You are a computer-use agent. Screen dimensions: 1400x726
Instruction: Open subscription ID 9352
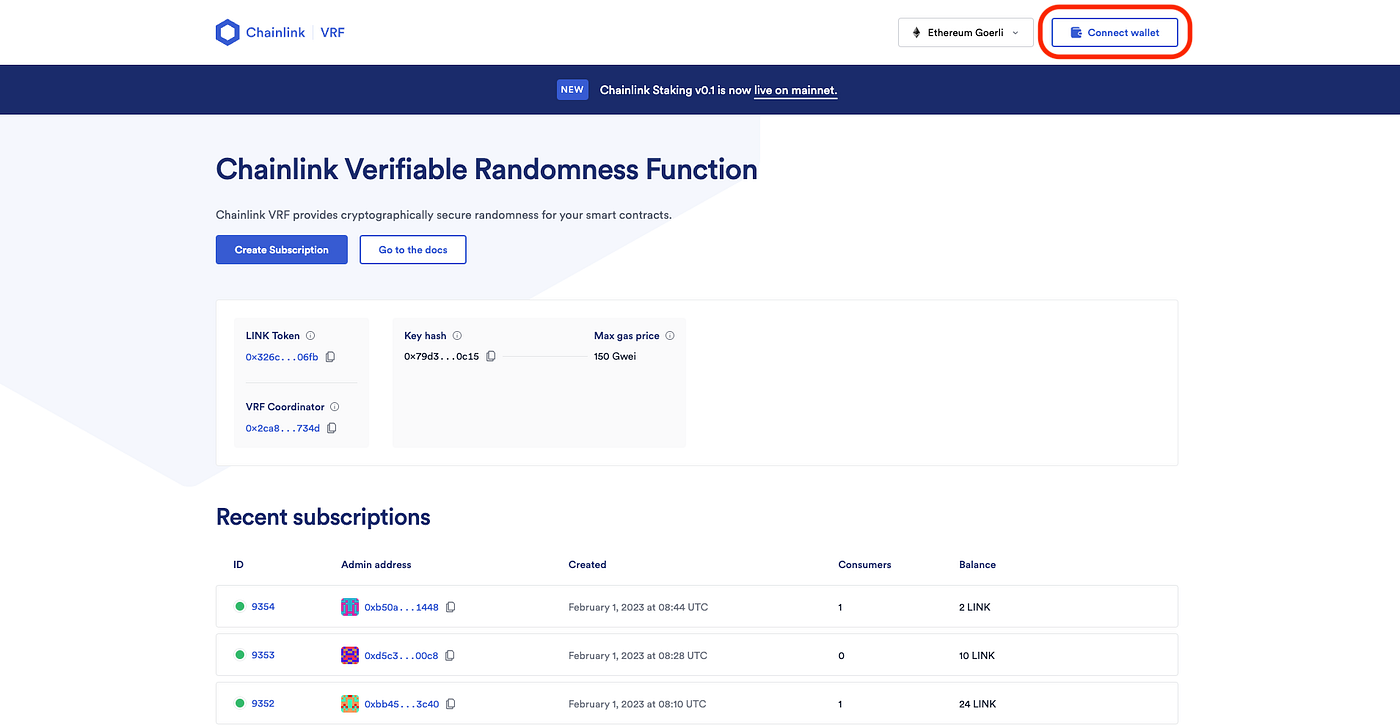pos(263,703)
